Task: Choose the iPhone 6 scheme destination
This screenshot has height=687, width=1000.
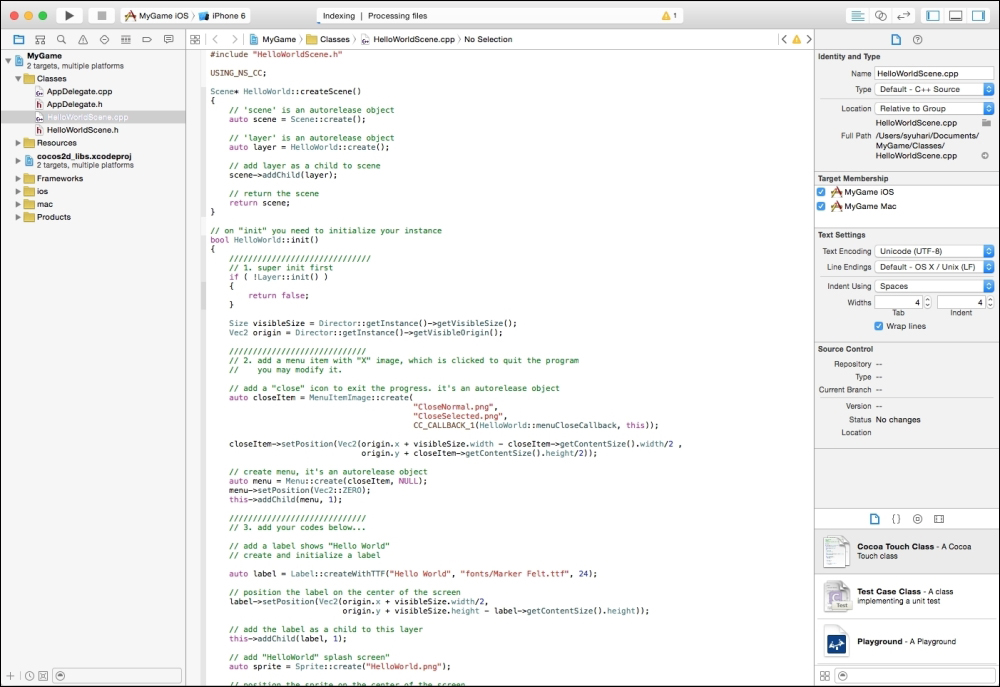Action: coord(222,16)
